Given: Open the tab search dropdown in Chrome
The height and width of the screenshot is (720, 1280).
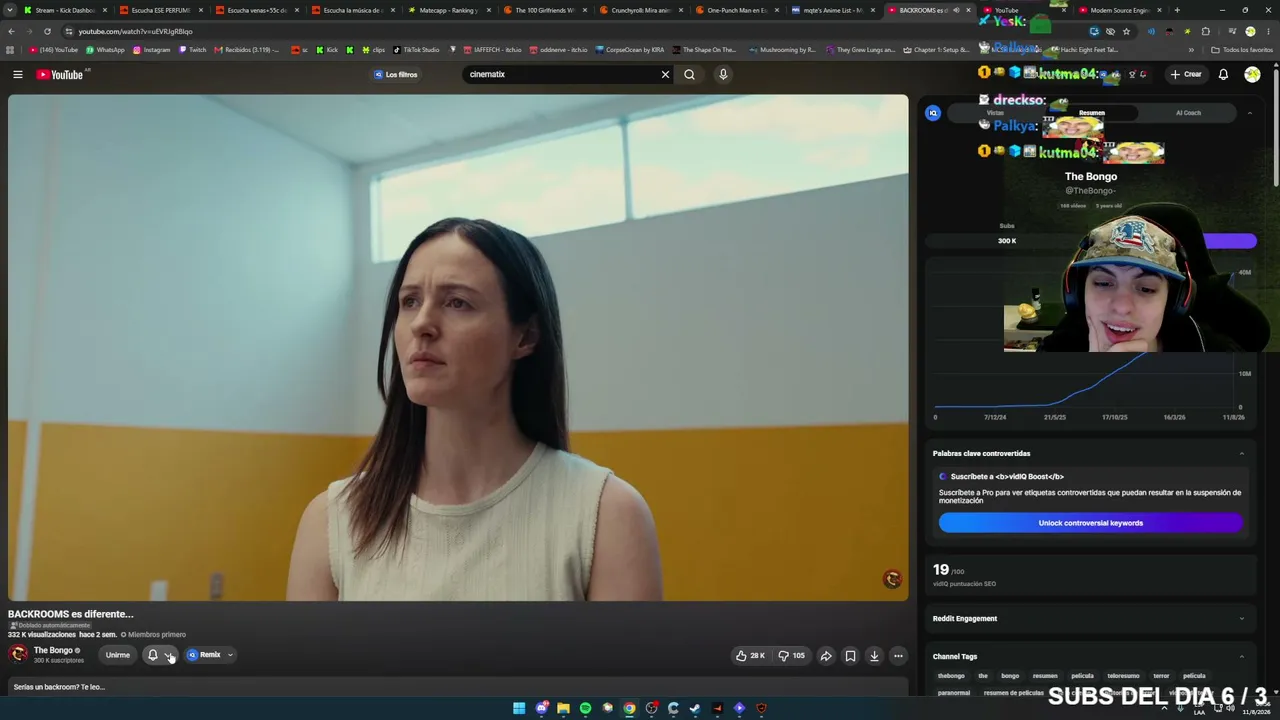Looking at the screenshot, I should (x=11, y=10).
